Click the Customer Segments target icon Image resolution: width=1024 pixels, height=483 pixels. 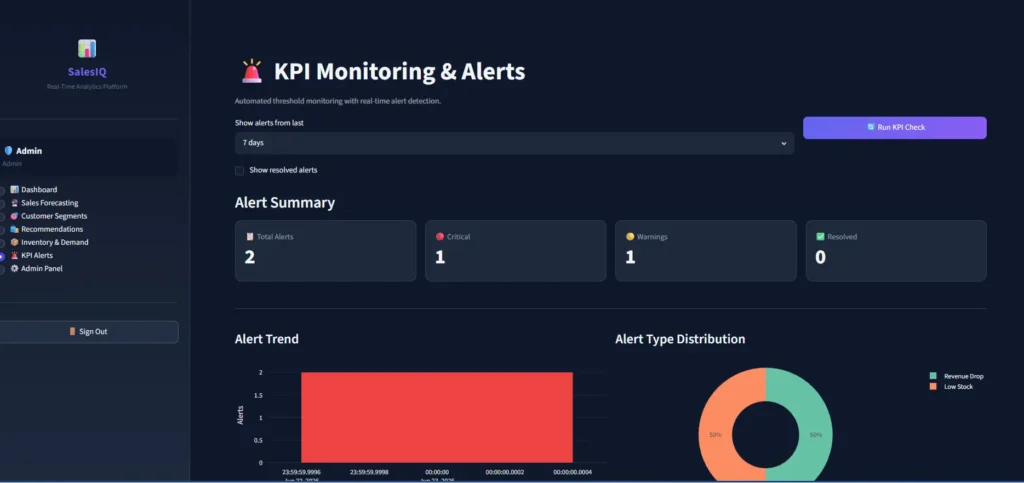tap(14, 216)
